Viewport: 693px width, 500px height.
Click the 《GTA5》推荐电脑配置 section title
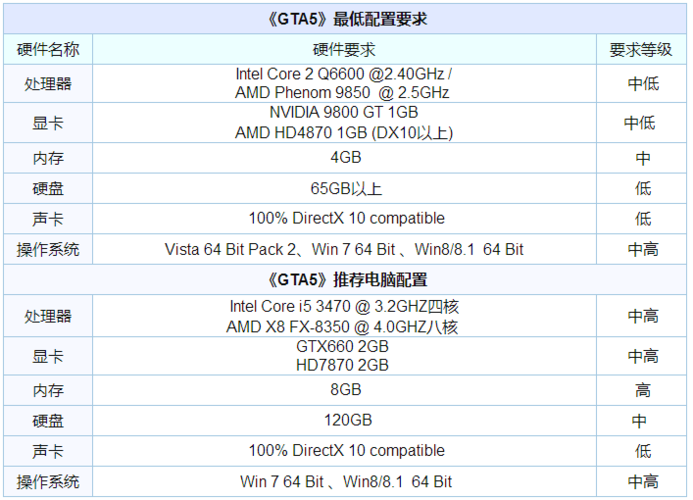pyautogui.click(x=344, y=279)
